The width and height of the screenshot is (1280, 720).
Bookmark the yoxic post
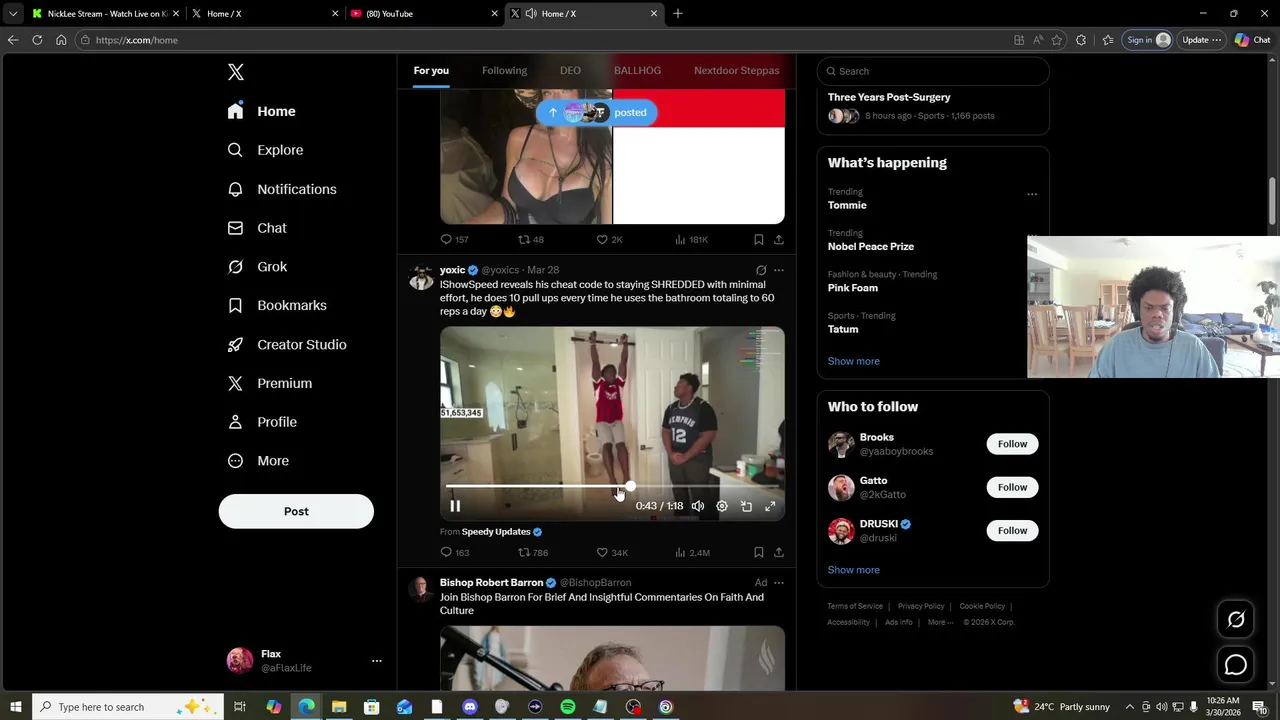(759, 552)
